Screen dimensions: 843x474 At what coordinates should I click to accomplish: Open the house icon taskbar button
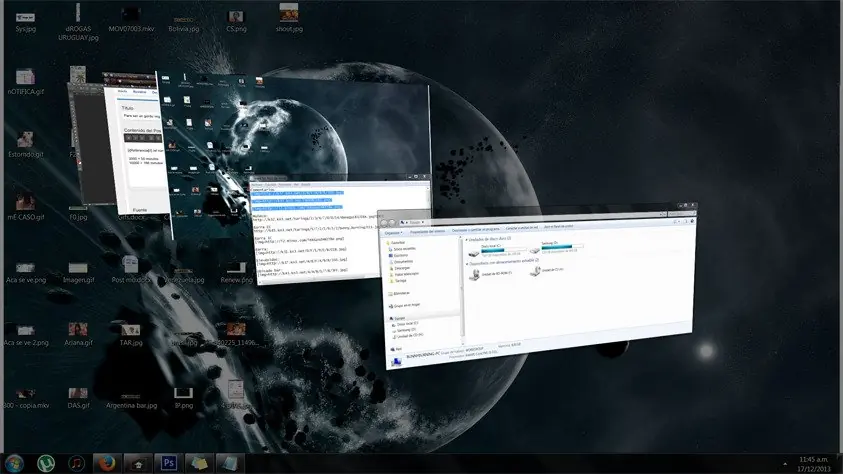138,463
